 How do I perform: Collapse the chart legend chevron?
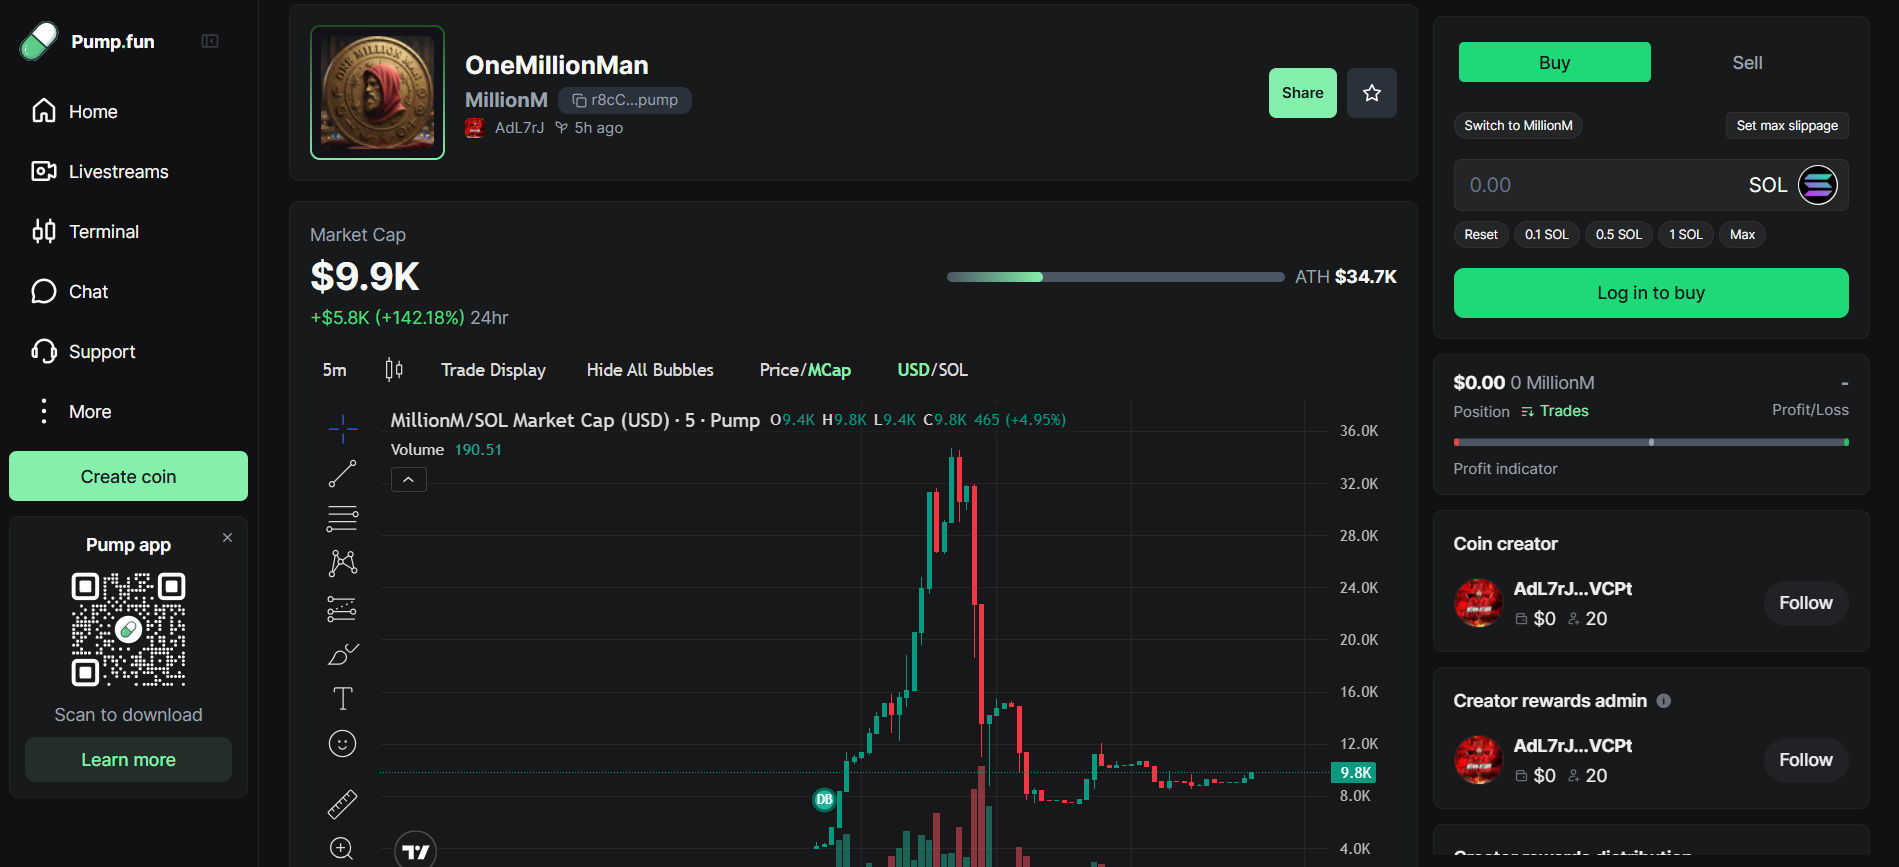408,480
